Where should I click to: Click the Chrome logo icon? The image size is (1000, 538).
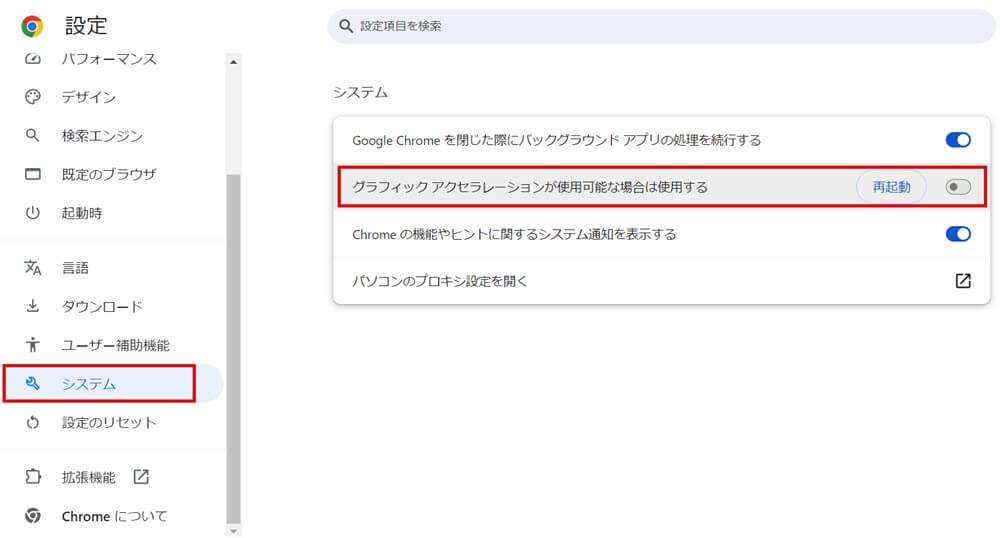(32, 26)
